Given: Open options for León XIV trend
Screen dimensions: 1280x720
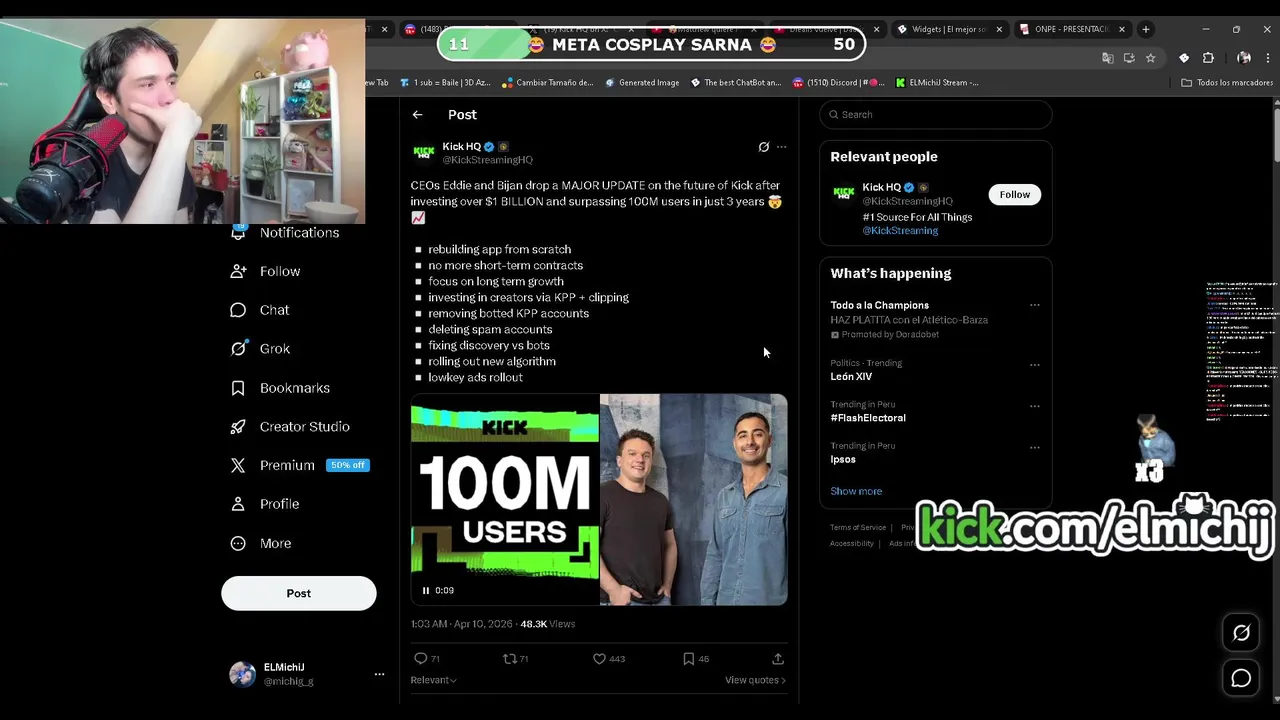Looking at the screenshot, I should pyautogui.click(x=1034, y=364).
